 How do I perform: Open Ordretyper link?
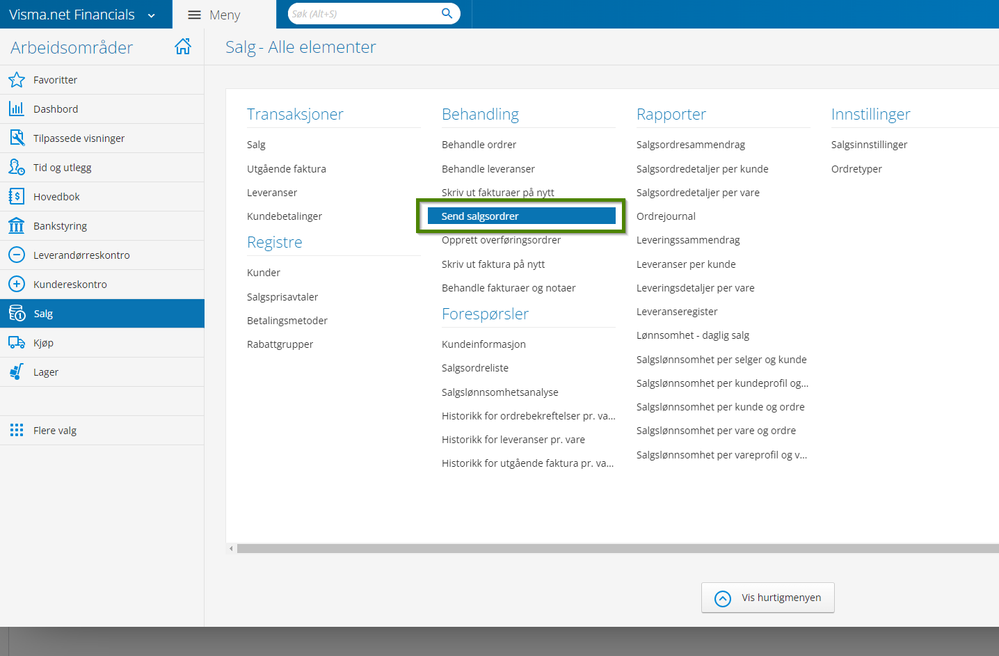[x=856, y=169]
